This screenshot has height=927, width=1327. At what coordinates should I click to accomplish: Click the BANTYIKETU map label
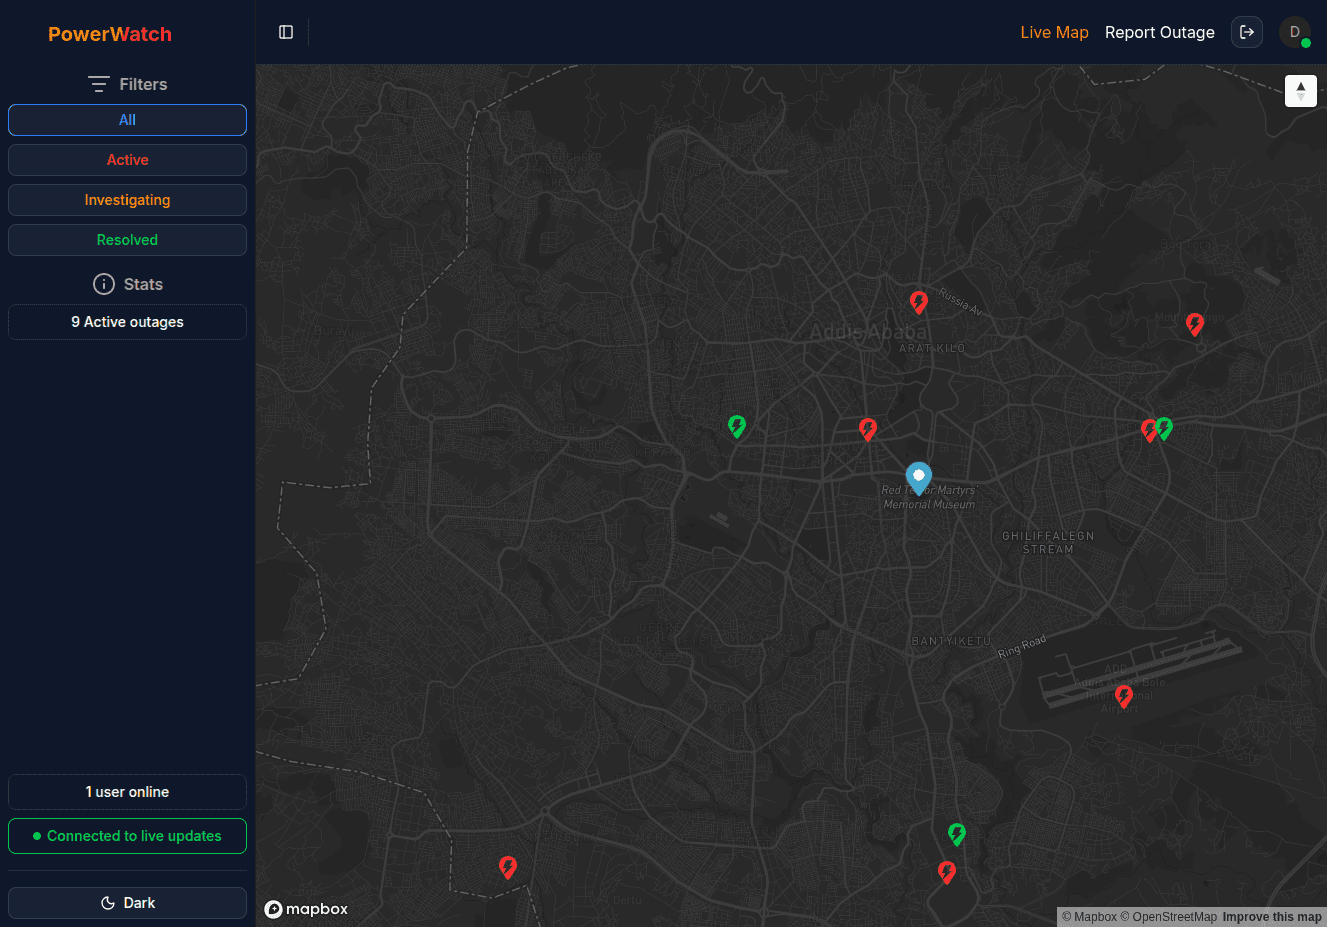(x=951, y=641)
